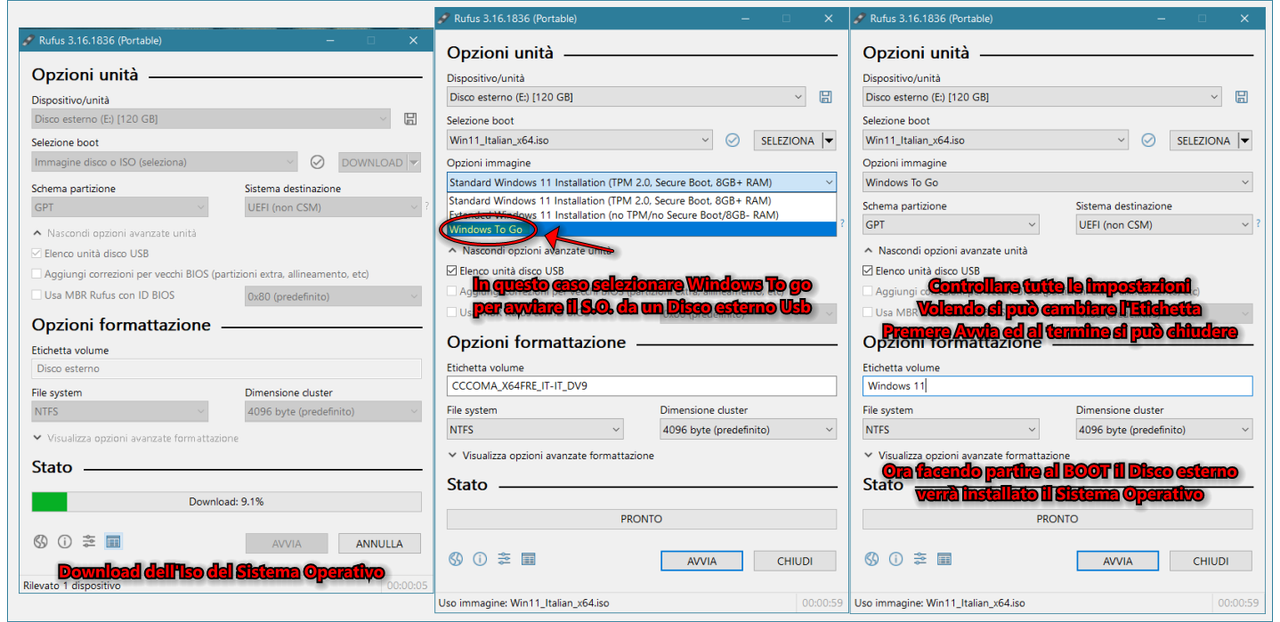Screen dimensions: 1280x622
Task: Click download progress bar showing 9.1%
Action: tap(226, 501)
